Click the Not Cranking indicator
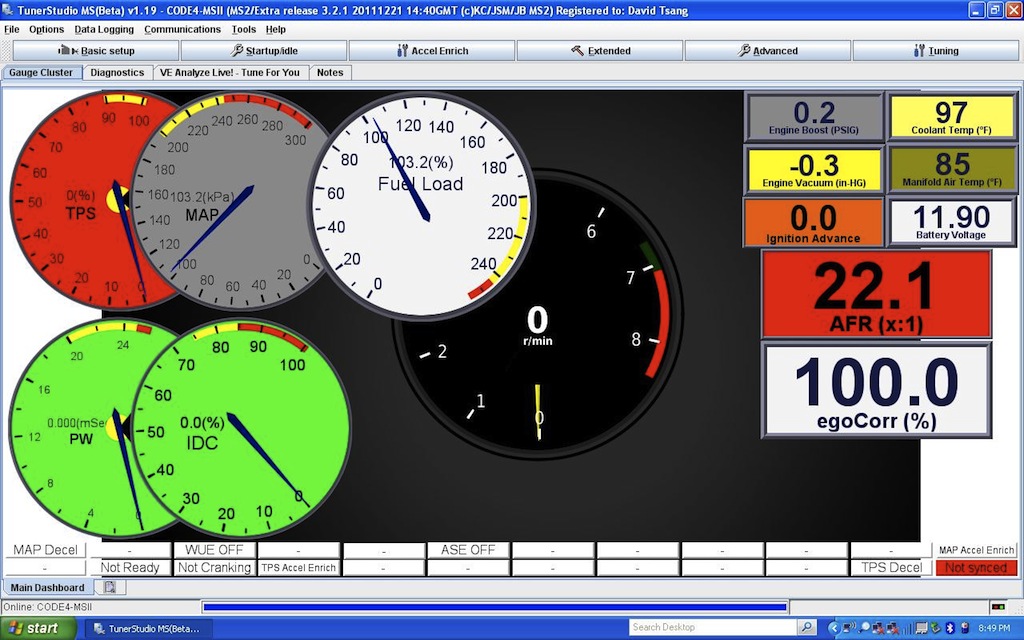The height and width of the screenshot is (640, 1024). (214, 568)
